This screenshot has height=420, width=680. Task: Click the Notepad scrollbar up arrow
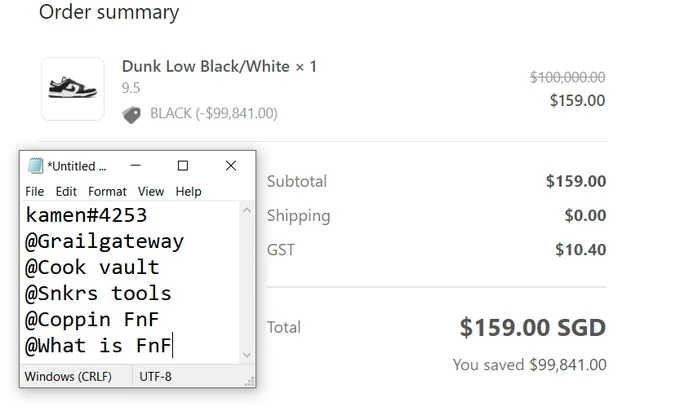click(247, 210)
